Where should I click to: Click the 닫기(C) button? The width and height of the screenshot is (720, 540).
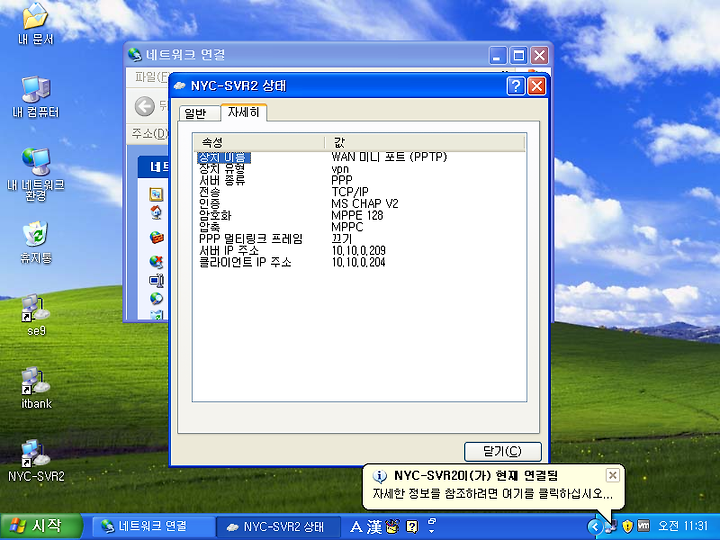click(x=503, y=451)
